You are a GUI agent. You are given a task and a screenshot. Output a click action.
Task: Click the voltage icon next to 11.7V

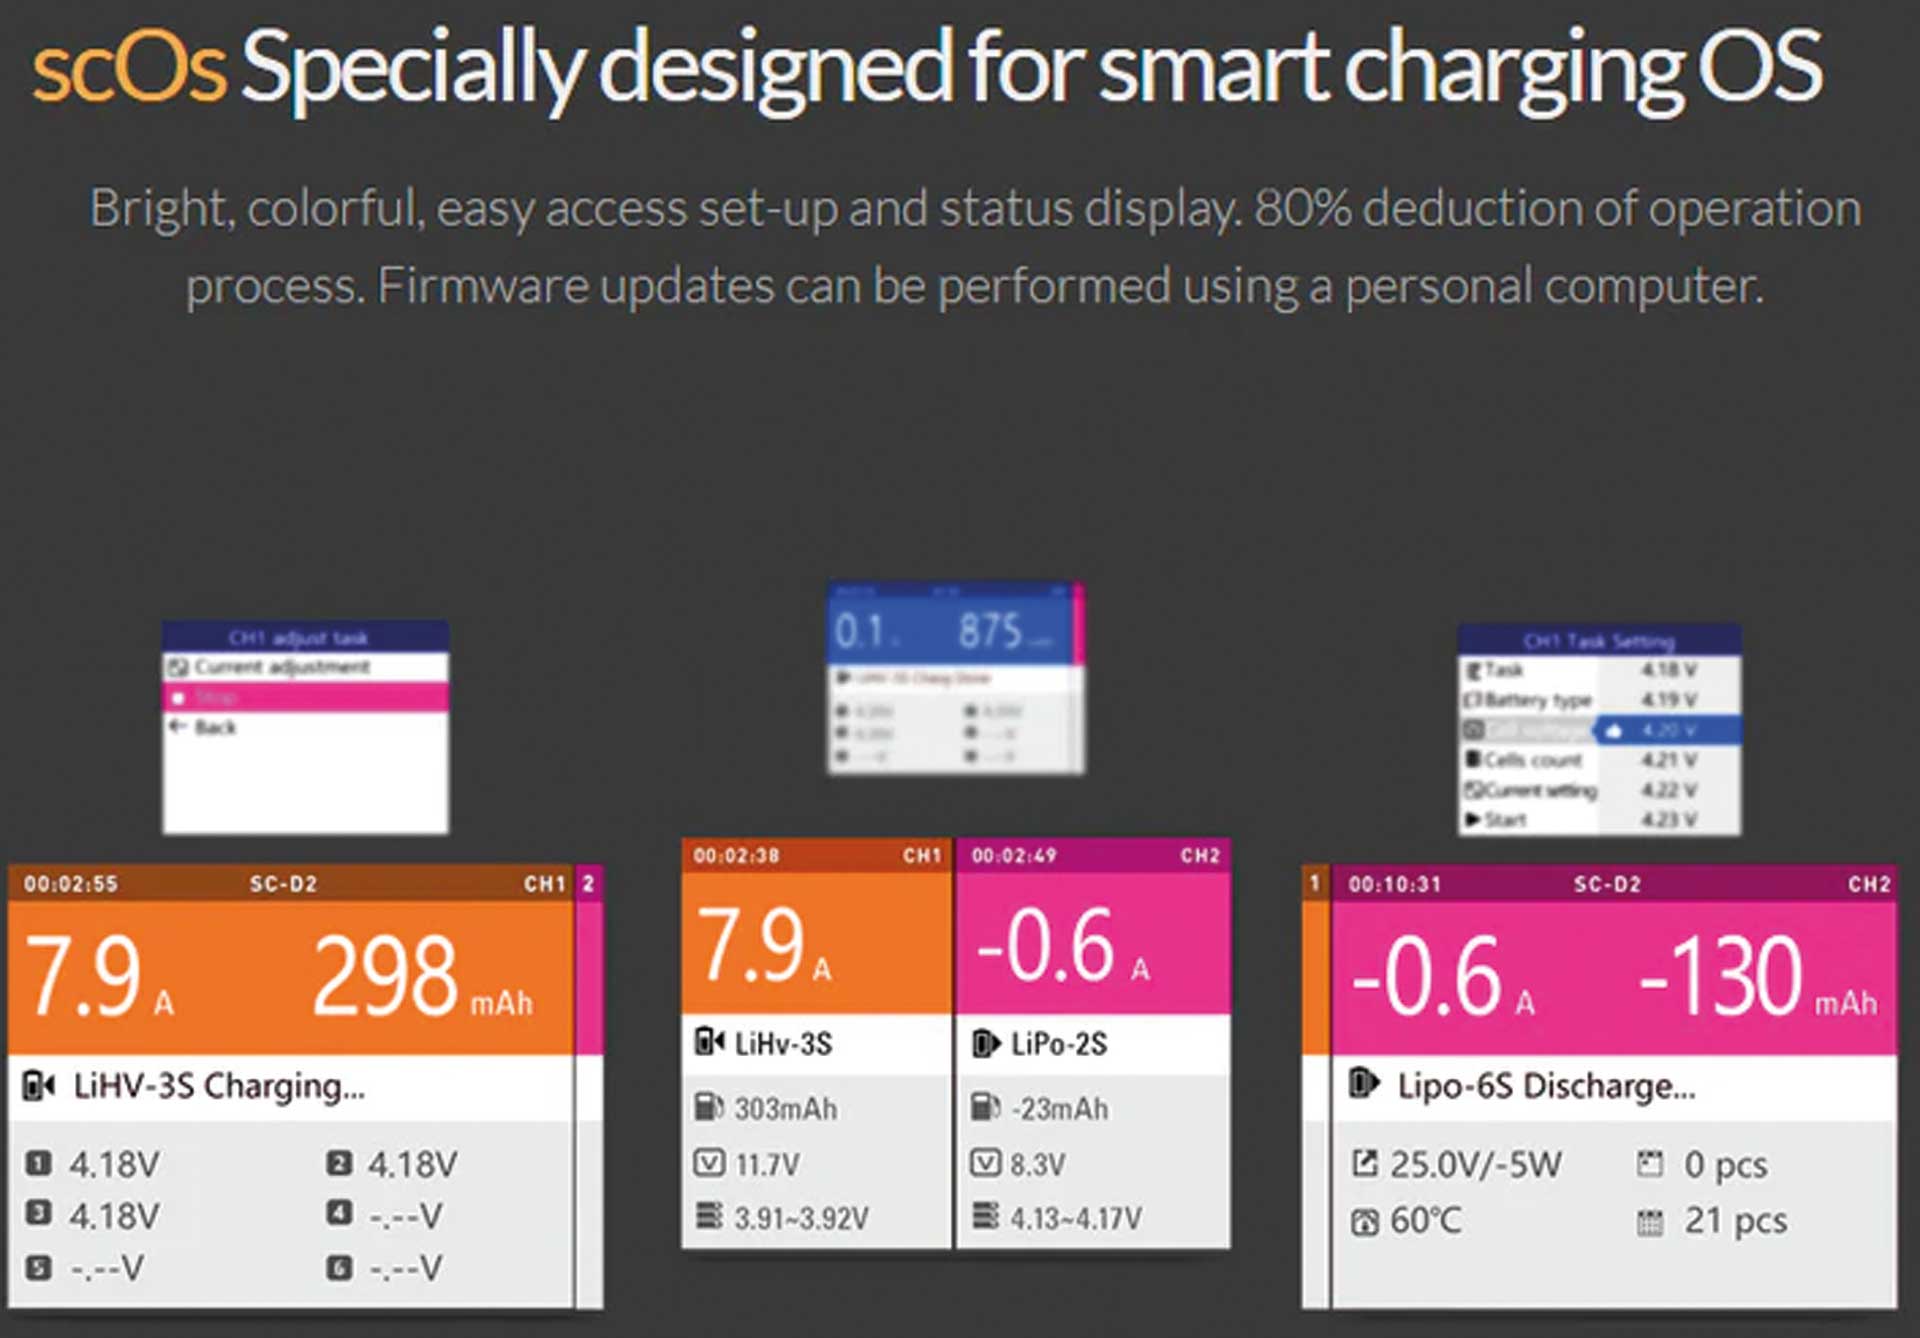[708, 1163]
